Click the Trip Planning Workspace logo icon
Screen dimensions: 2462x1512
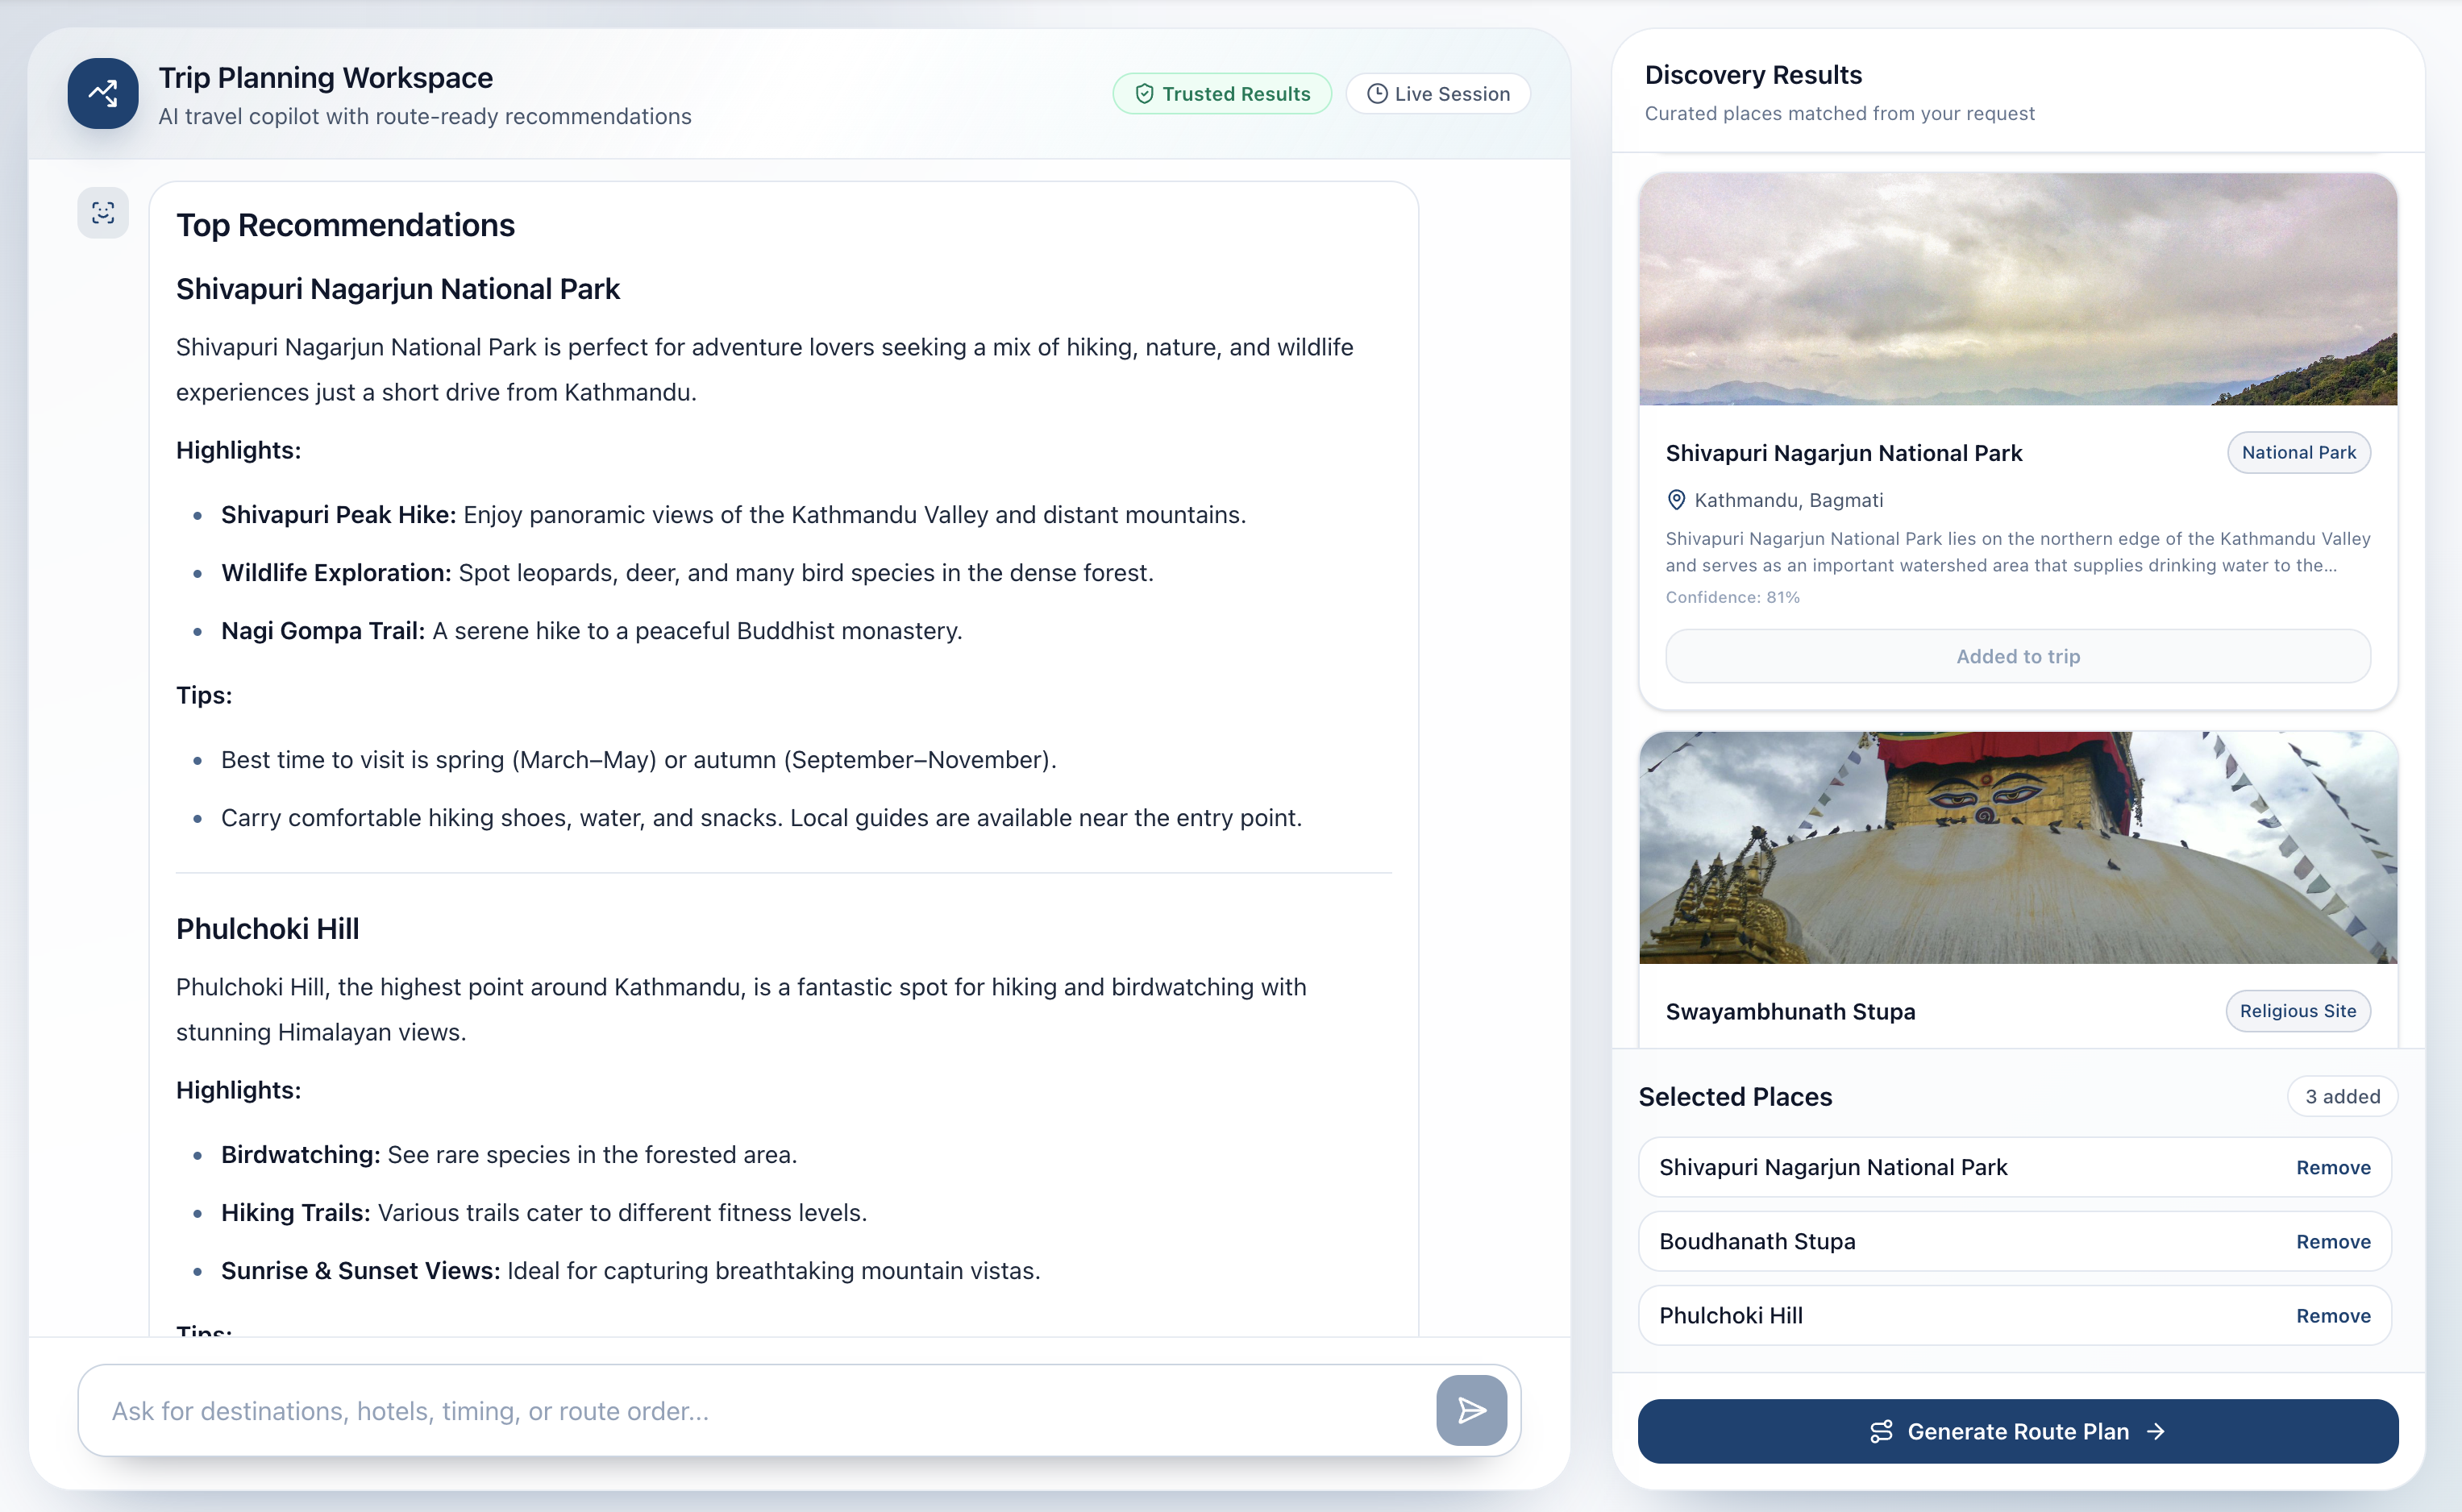[x=103, y=93]
